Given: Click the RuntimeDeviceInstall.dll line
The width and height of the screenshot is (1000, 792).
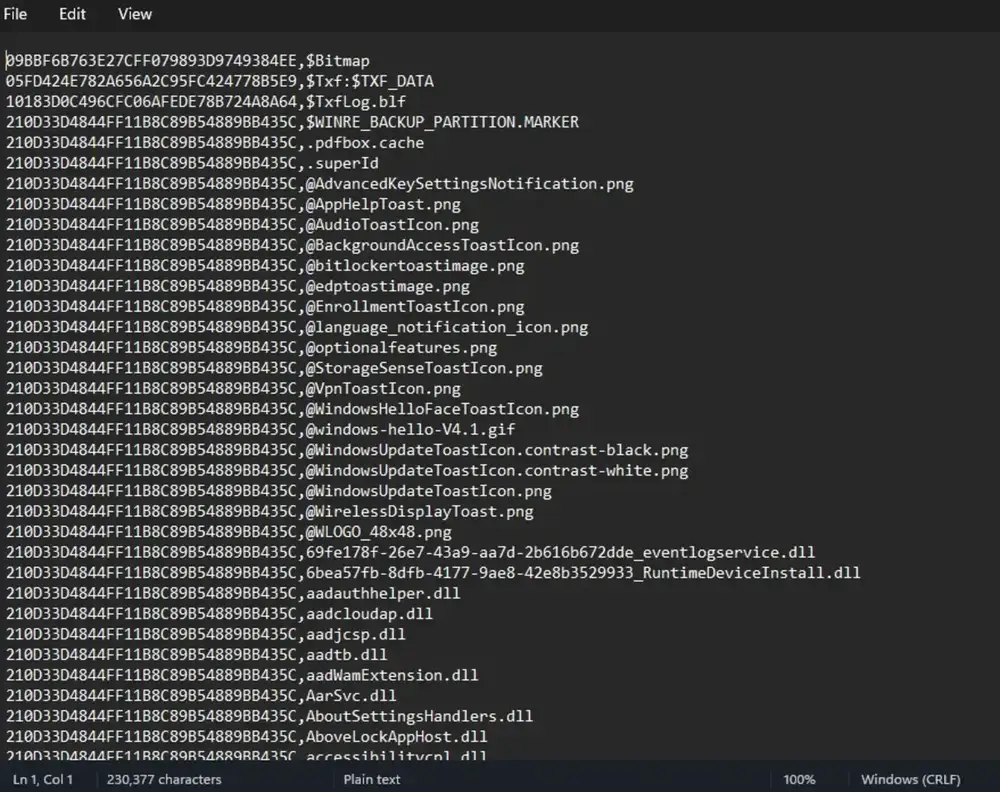Looking at the screenshot, I should click(x=433, y=573).
